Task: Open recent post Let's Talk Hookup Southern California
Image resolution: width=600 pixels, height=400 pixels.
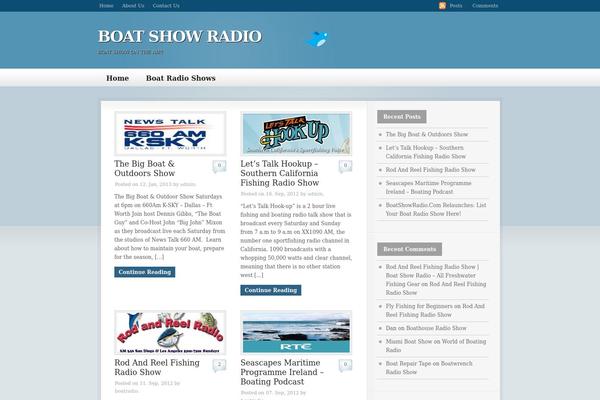Action: coord(426,152)
